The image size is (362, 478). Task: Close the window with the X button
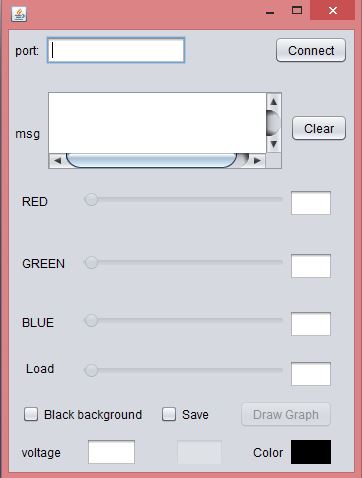[333, 10]
